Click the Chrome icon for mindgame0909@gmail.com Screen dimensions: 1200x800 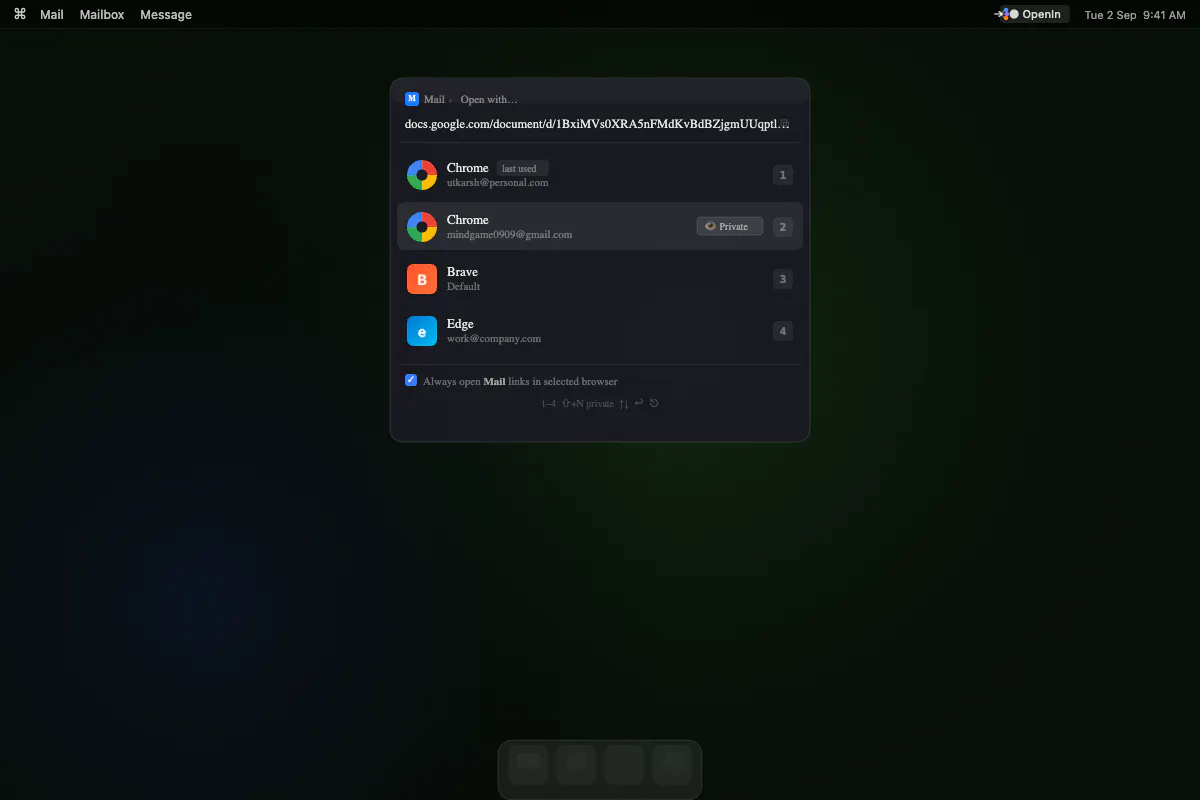point(422,227)
